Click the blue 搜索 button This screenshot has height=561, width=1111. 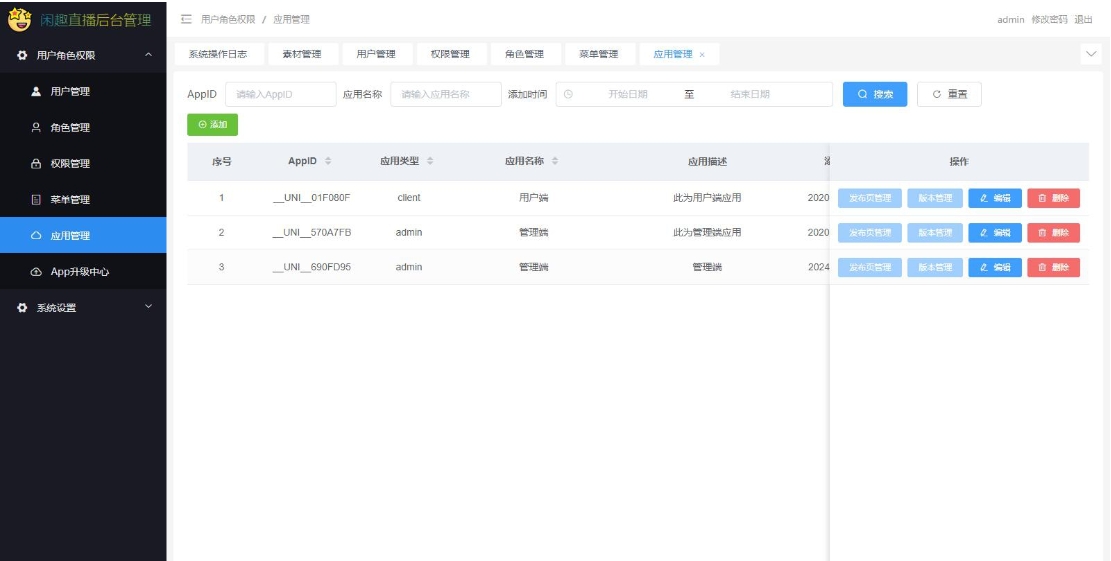(x=875, y=94)
